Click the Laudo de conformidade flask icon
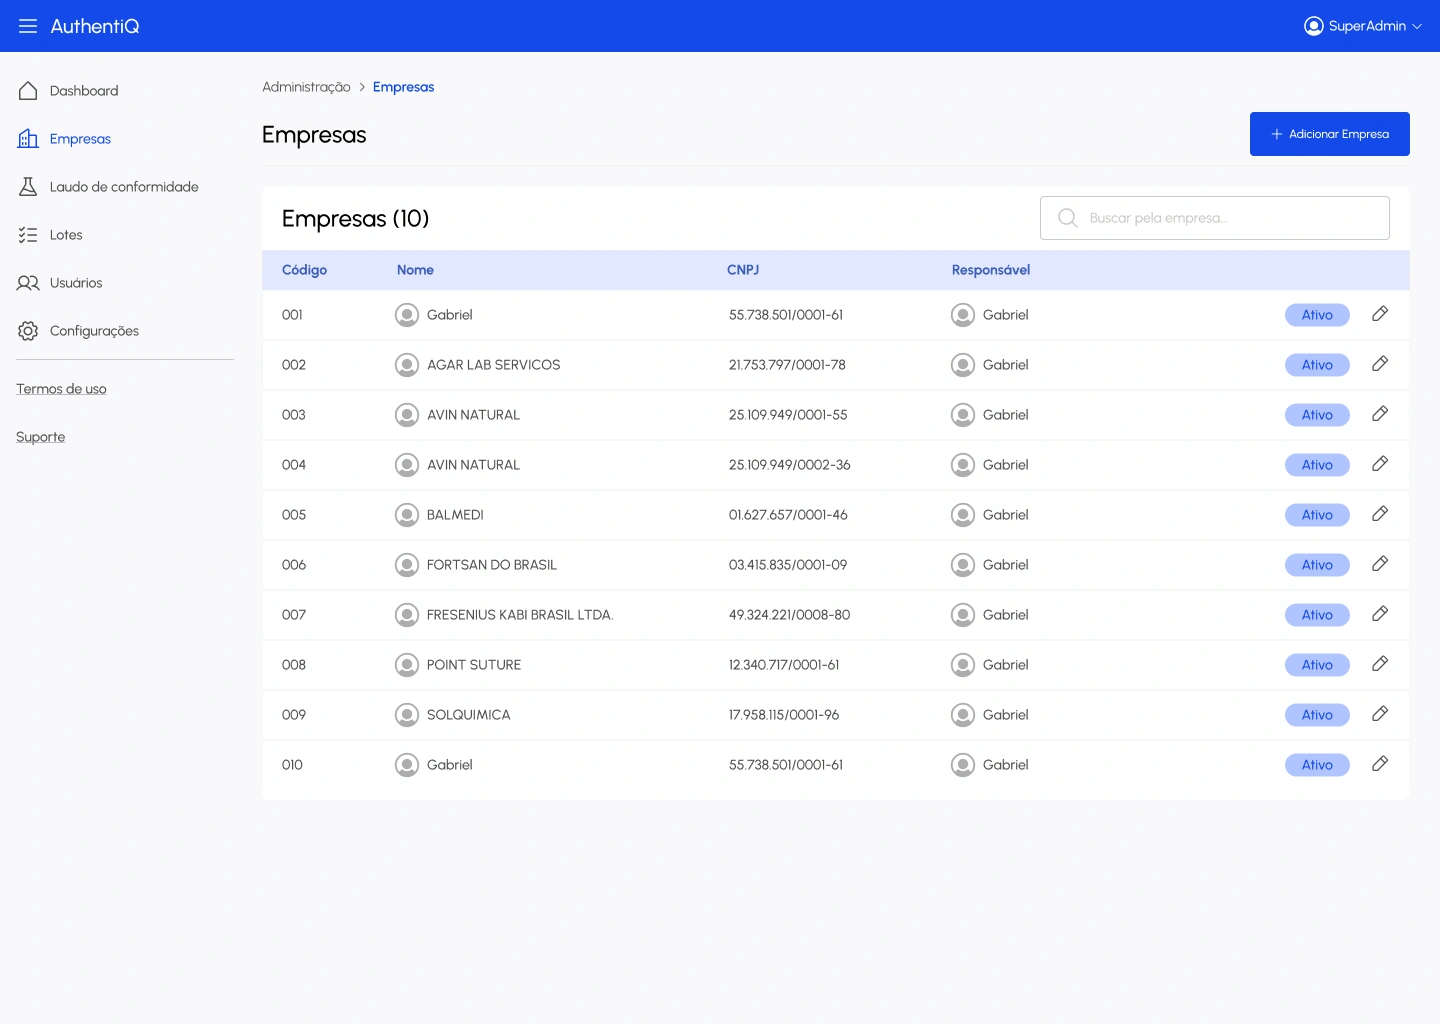 point(28,187)
